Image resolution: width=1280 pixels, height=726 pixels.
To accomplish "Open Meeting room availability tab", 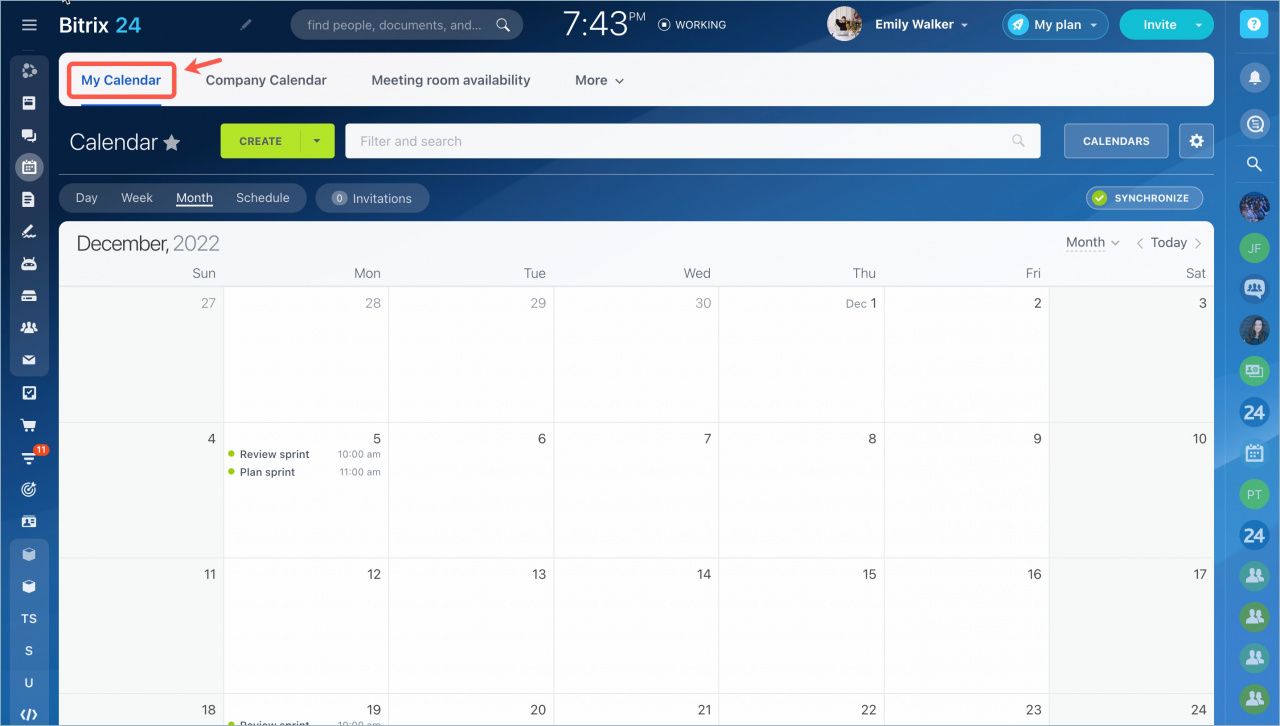I will click(x=451, y=80).
